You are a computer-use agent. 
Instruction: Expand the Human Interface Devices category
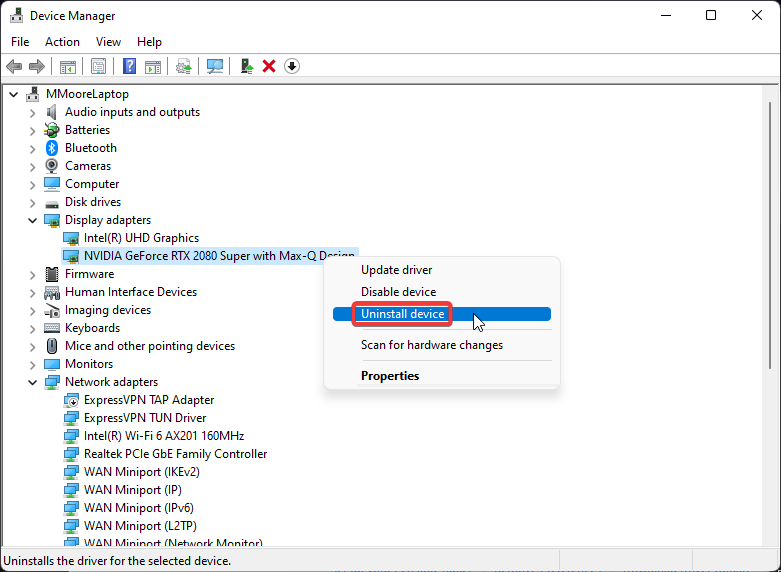pyautogui.click(x=32, y=292)
